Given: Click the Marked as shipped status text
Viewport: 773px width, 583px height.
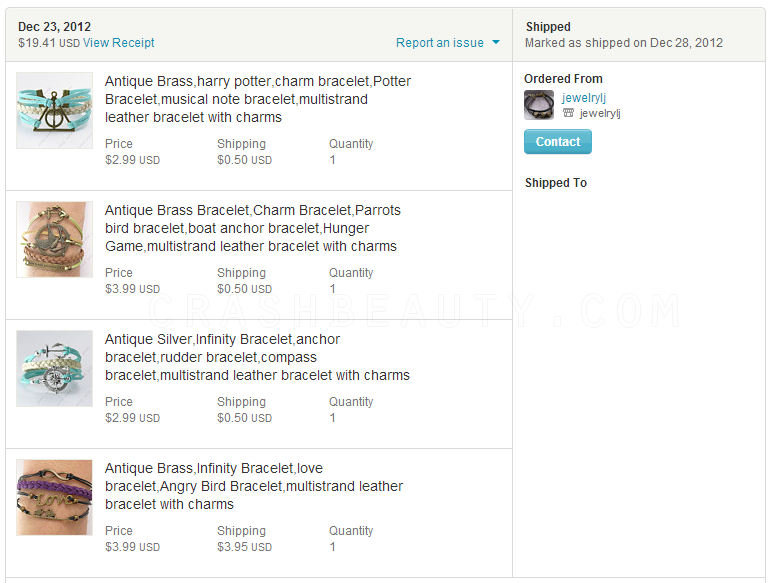Looking at the screenshot, I should 623,43.
